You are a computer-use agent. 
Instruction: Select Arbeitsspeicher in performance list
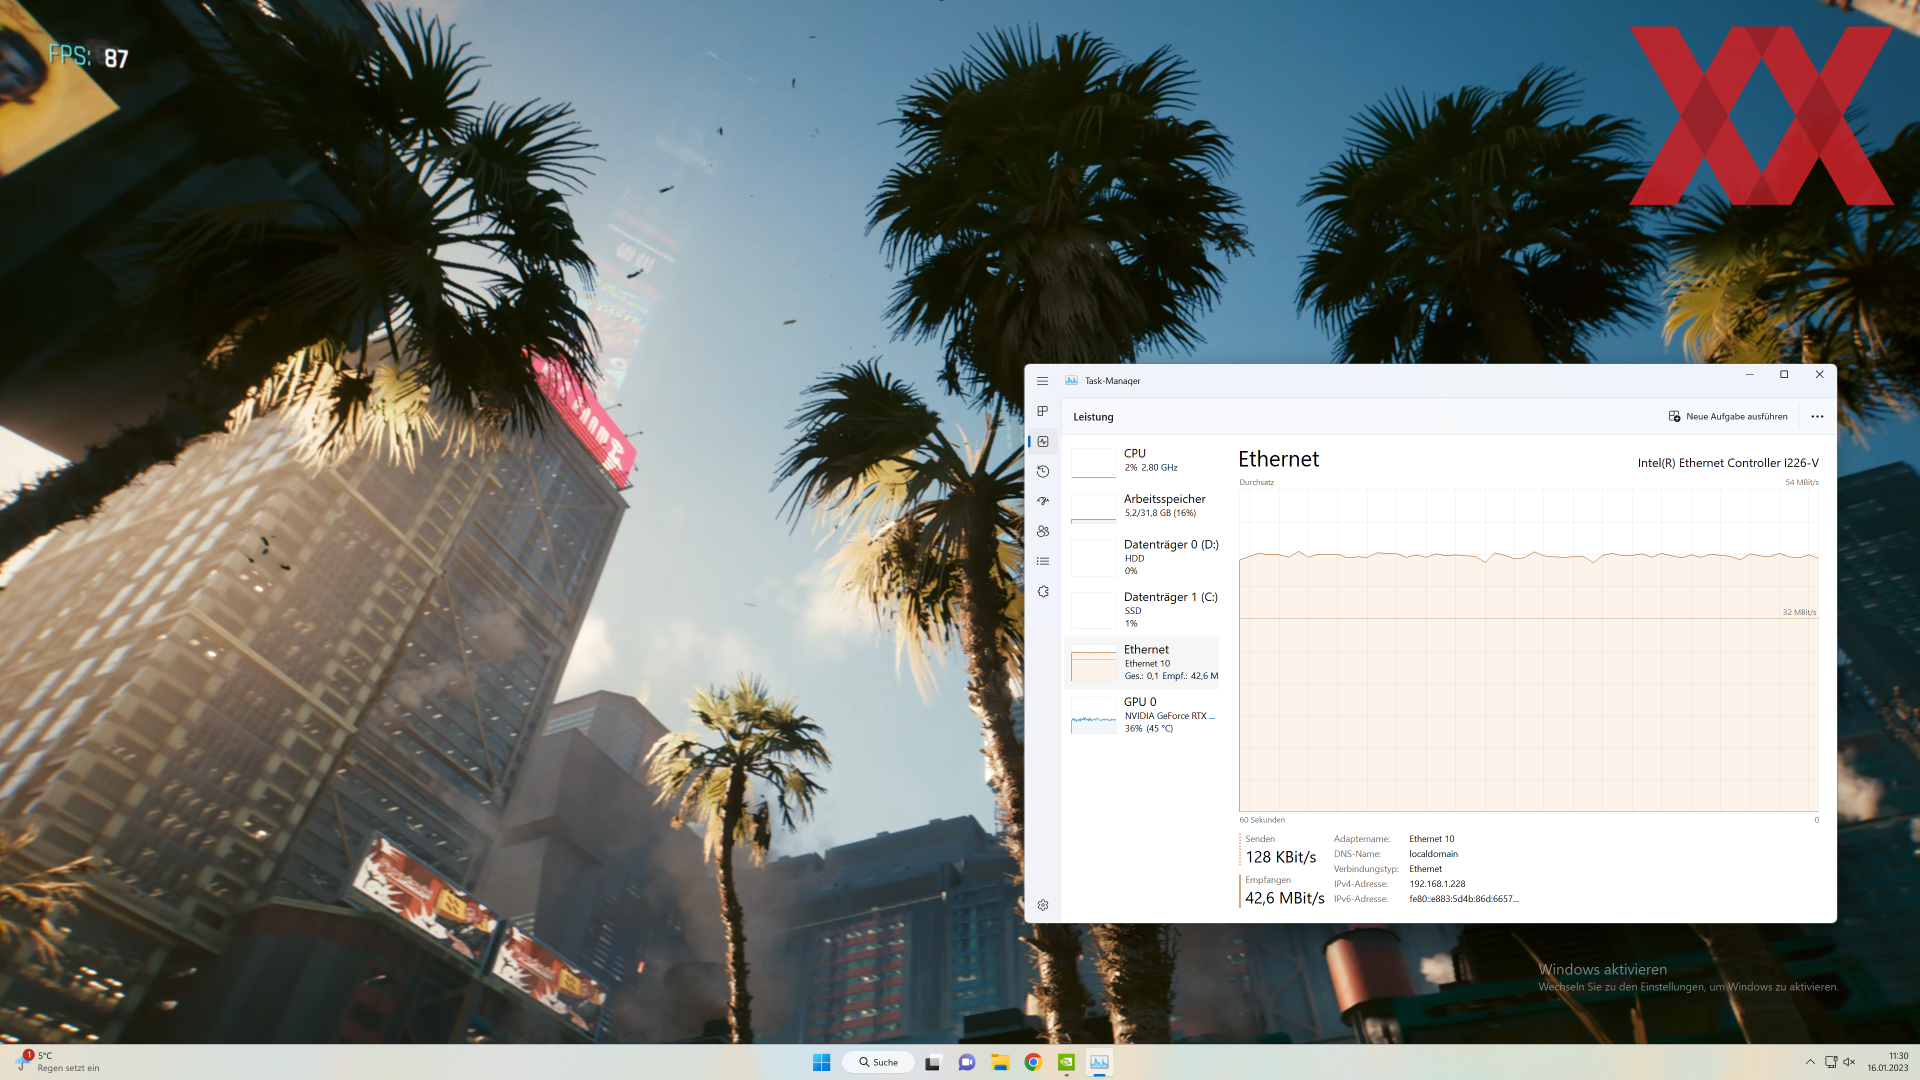point(1142,507)
